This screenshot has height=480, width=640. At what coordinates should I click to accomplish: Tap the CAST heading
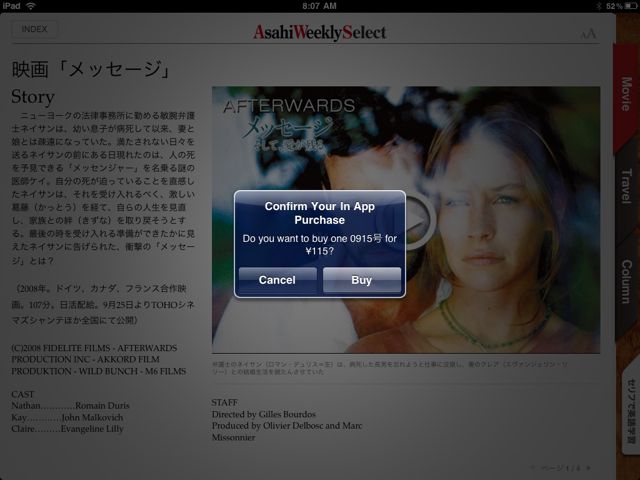pos(23,394)
